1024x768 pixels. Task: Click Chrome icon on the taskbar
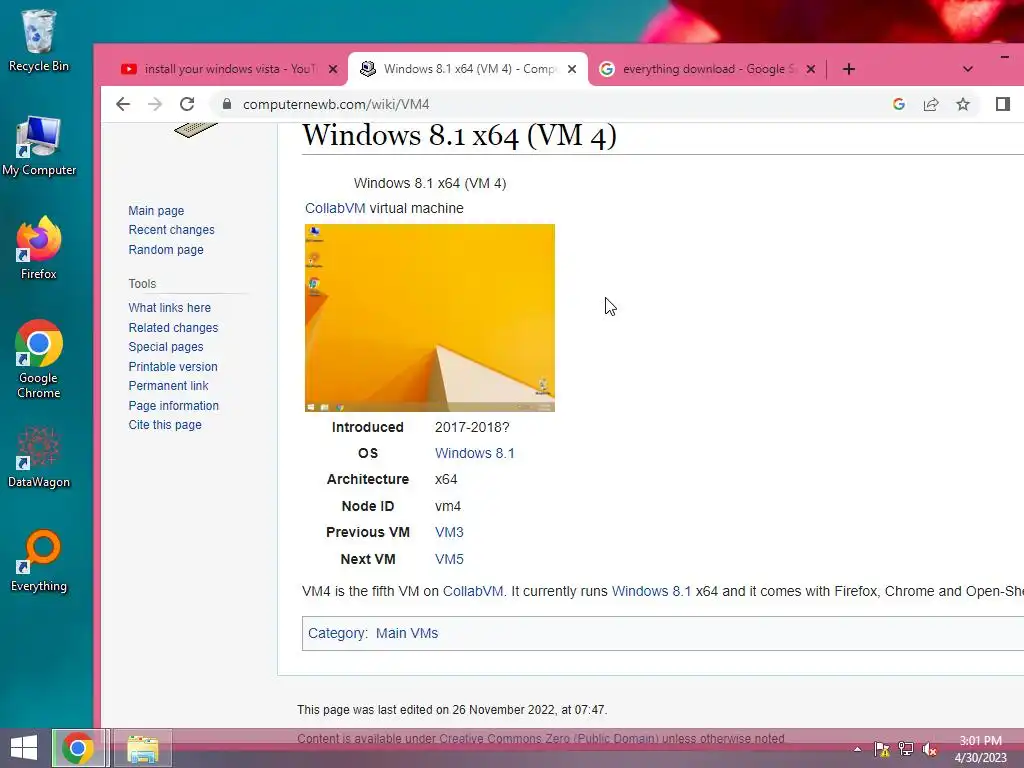pyautogui.click(x=78, y=748)
